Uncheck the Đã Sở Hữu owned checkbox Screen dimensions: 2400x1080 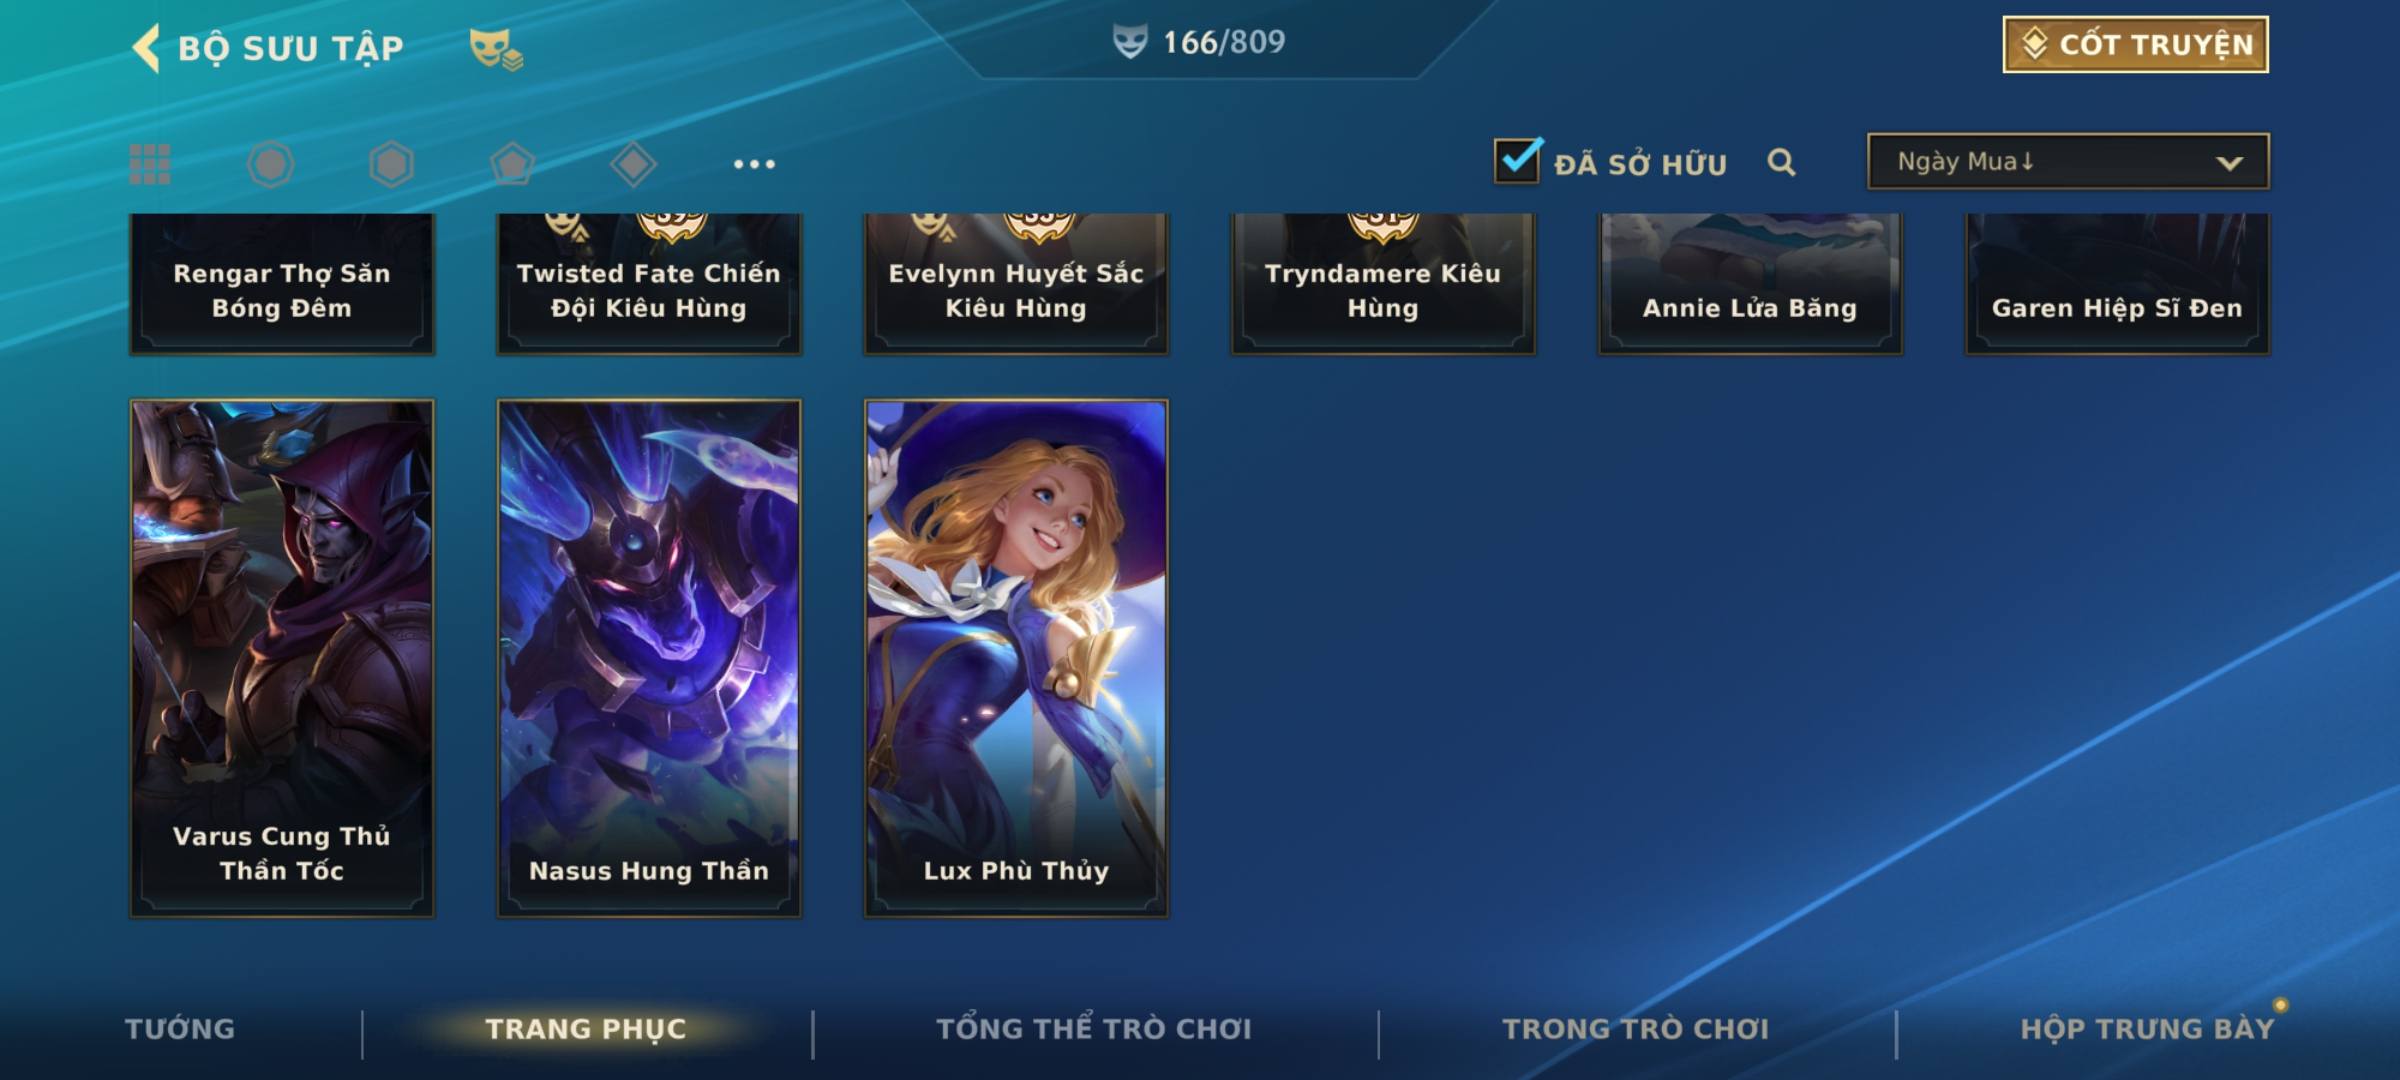coord(1518,160)
